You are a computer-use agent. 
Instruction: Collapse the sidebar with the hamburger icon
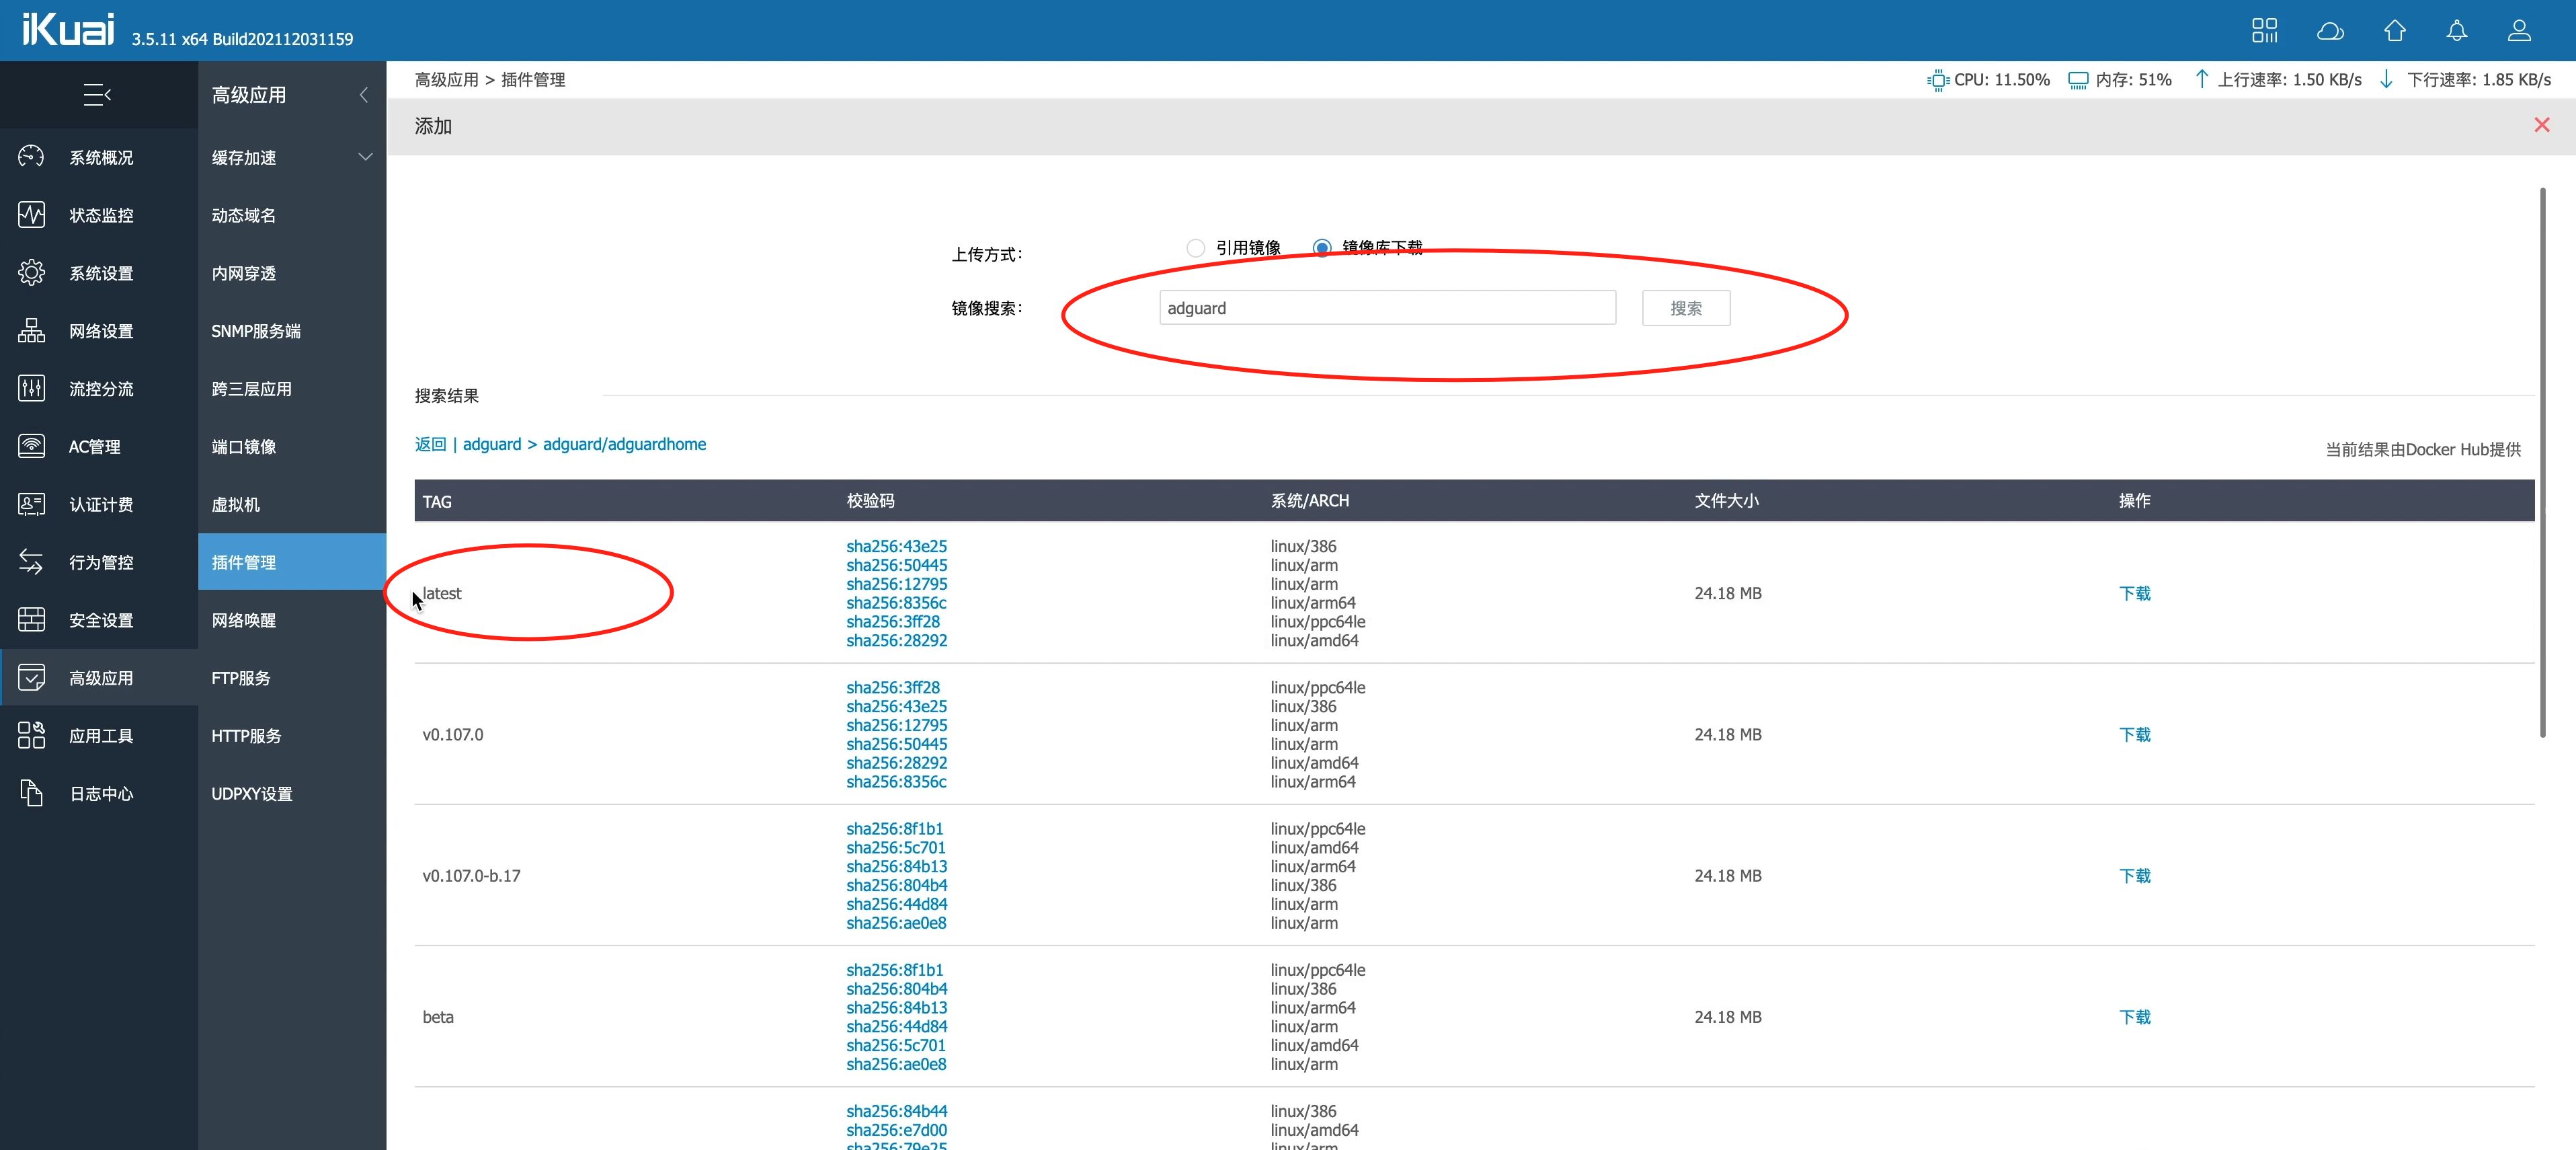click(x=97, y=95)
